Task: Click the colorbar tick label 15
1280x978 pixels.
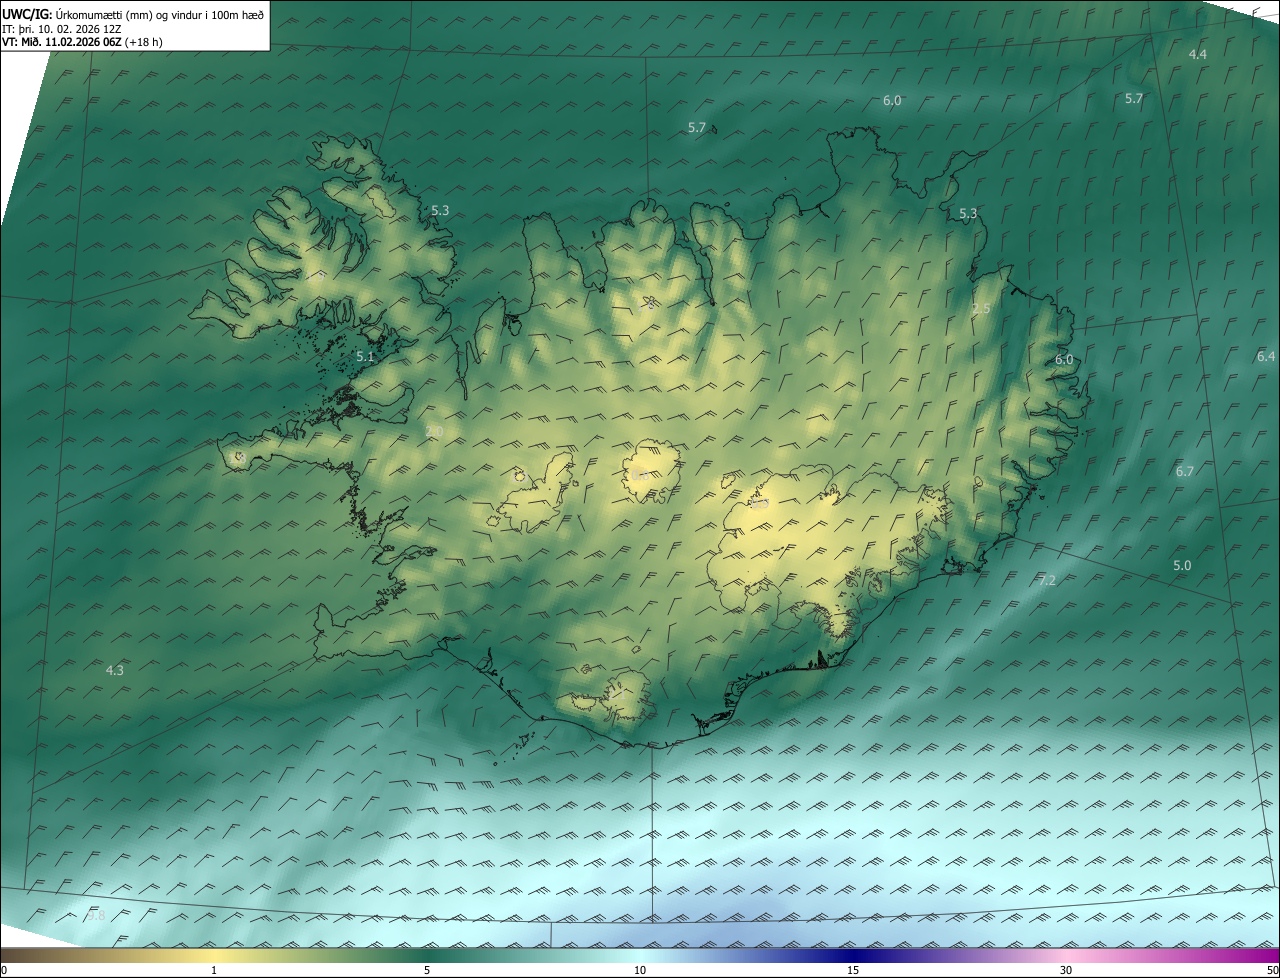Action: [x=853, y=970]
